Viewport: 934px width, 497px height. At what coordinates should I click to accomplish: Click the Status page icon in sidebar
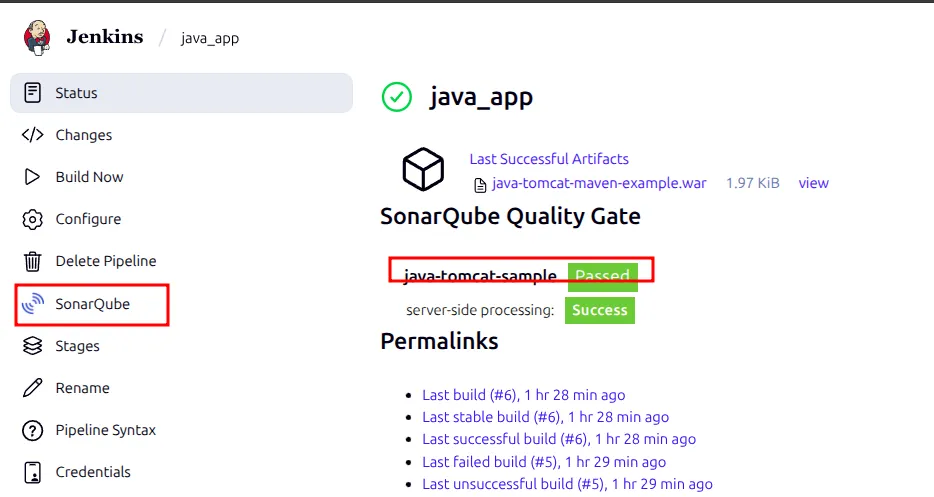click(32, 93)
